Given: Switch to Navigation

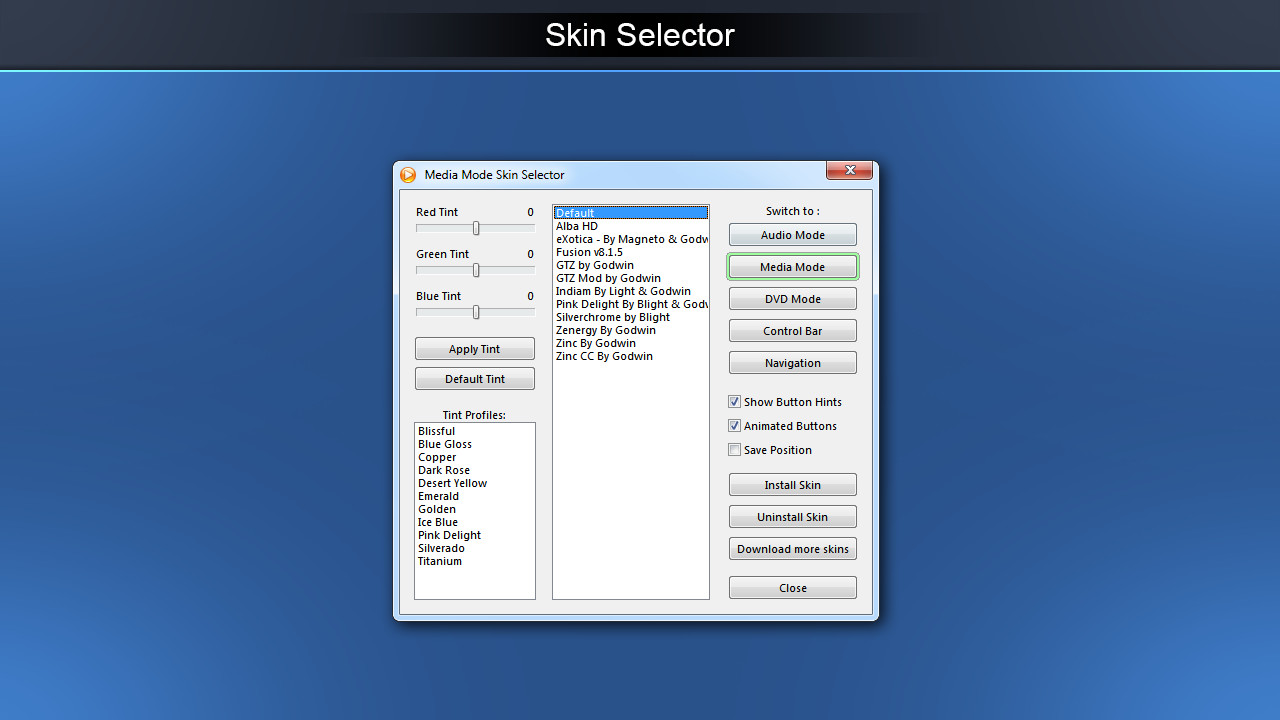Looking at the screenshot, I should (x=792, y=362).
